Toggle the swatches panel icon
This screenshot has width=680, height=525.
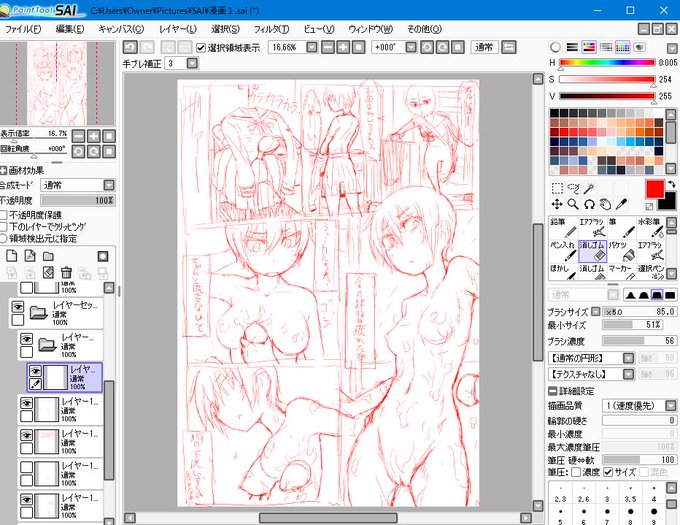[x=622, y=47]
